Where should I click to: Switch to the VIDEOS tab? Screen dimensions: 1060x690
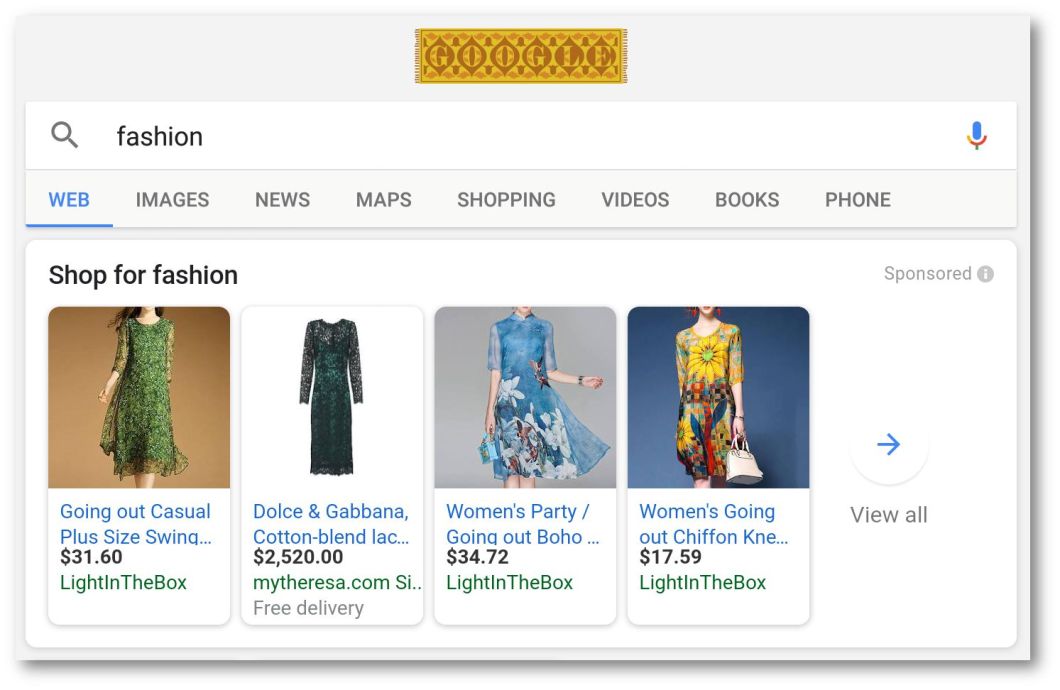tap(635, 199)
